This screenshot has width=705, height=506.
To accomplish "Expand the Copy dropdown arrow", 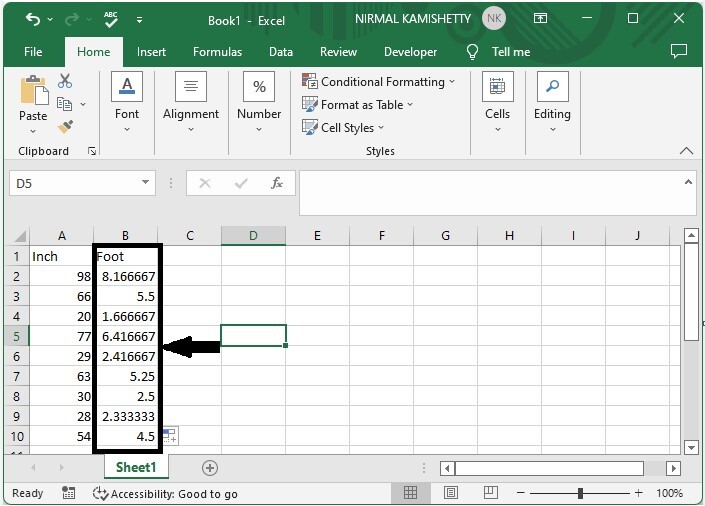I will tap(83, 104).
